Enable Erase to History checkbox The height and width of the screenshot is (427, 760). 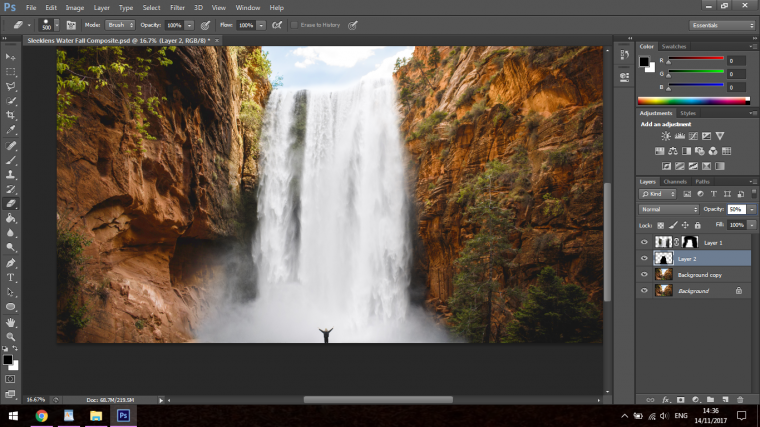(294, 25)
